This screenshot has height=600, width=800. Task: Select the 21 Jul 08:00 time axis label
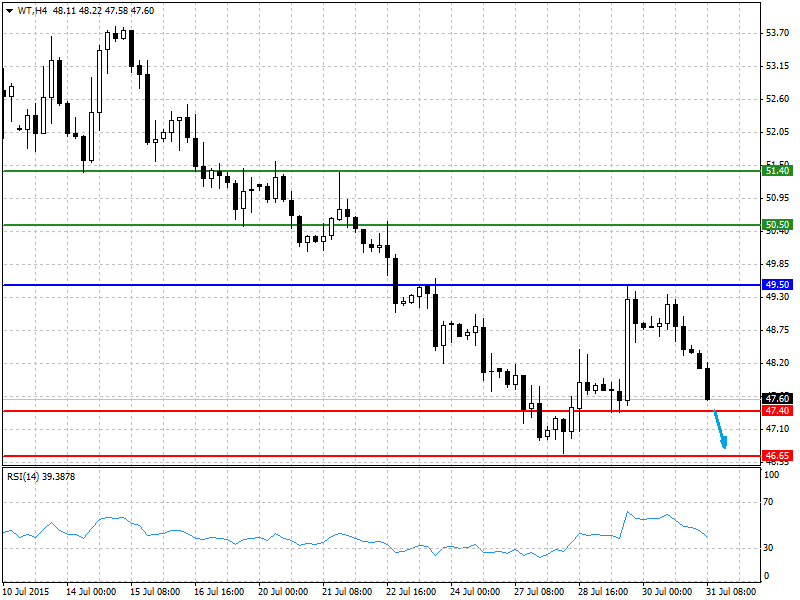347,591
